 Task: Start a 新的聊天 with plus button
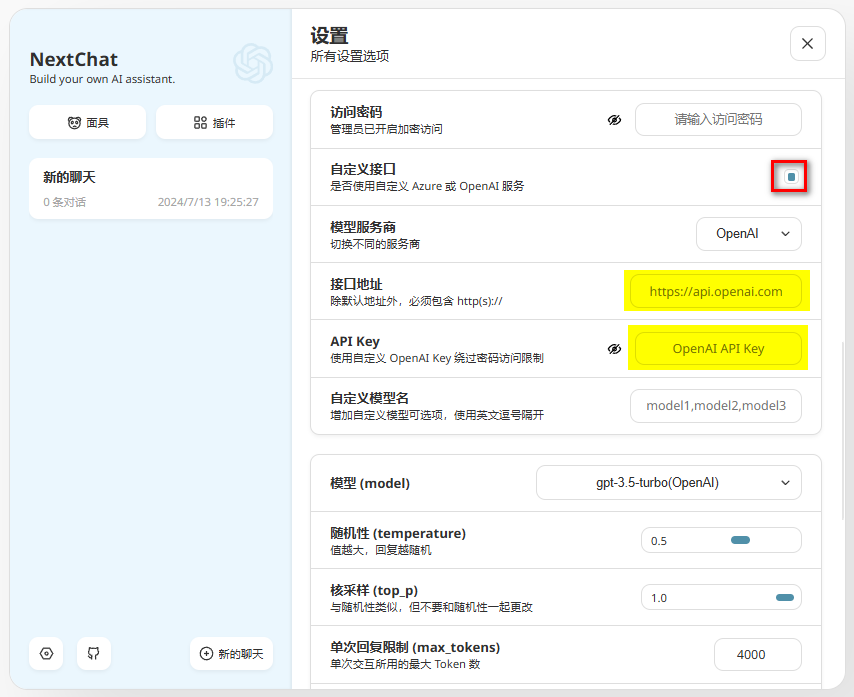pos(231,653)
